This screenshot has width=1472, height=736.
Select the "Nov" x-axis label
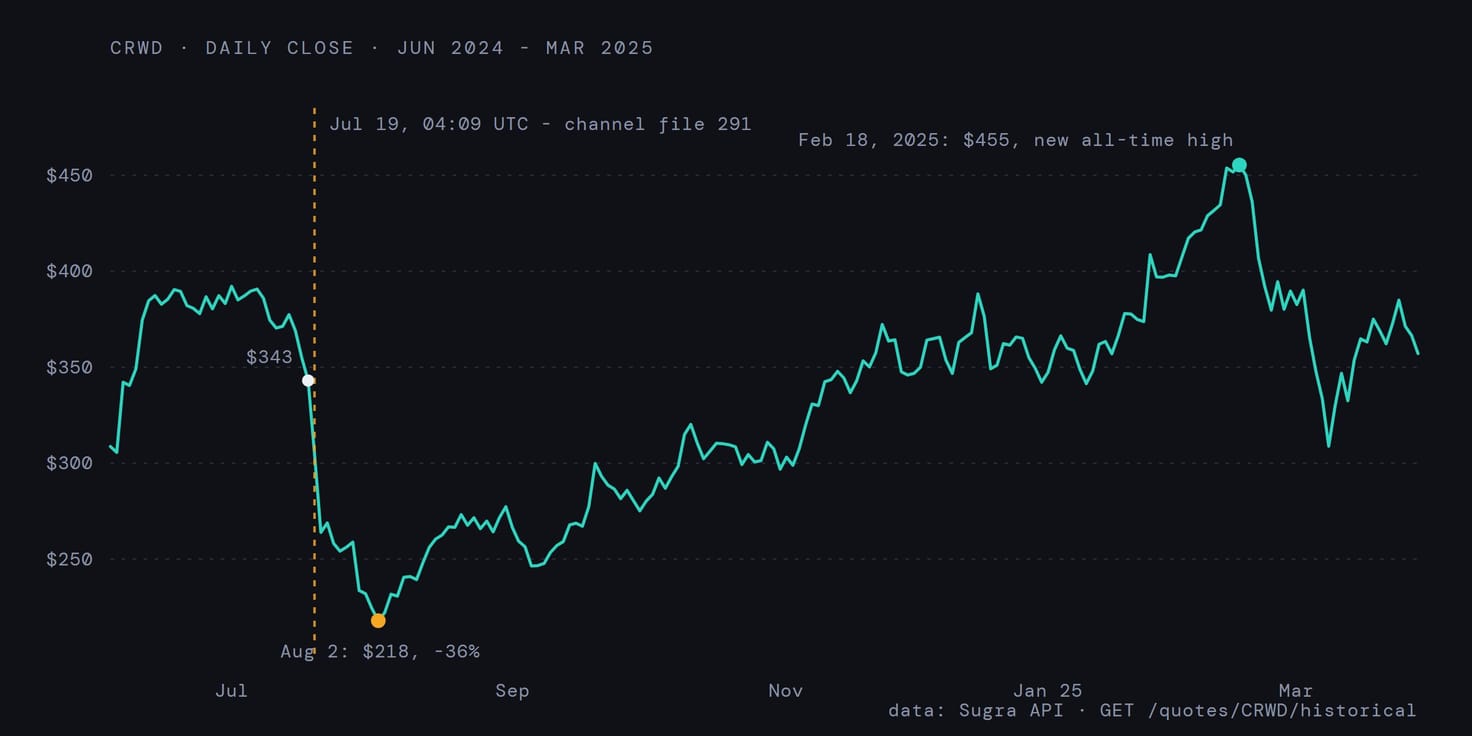point(786,691)
